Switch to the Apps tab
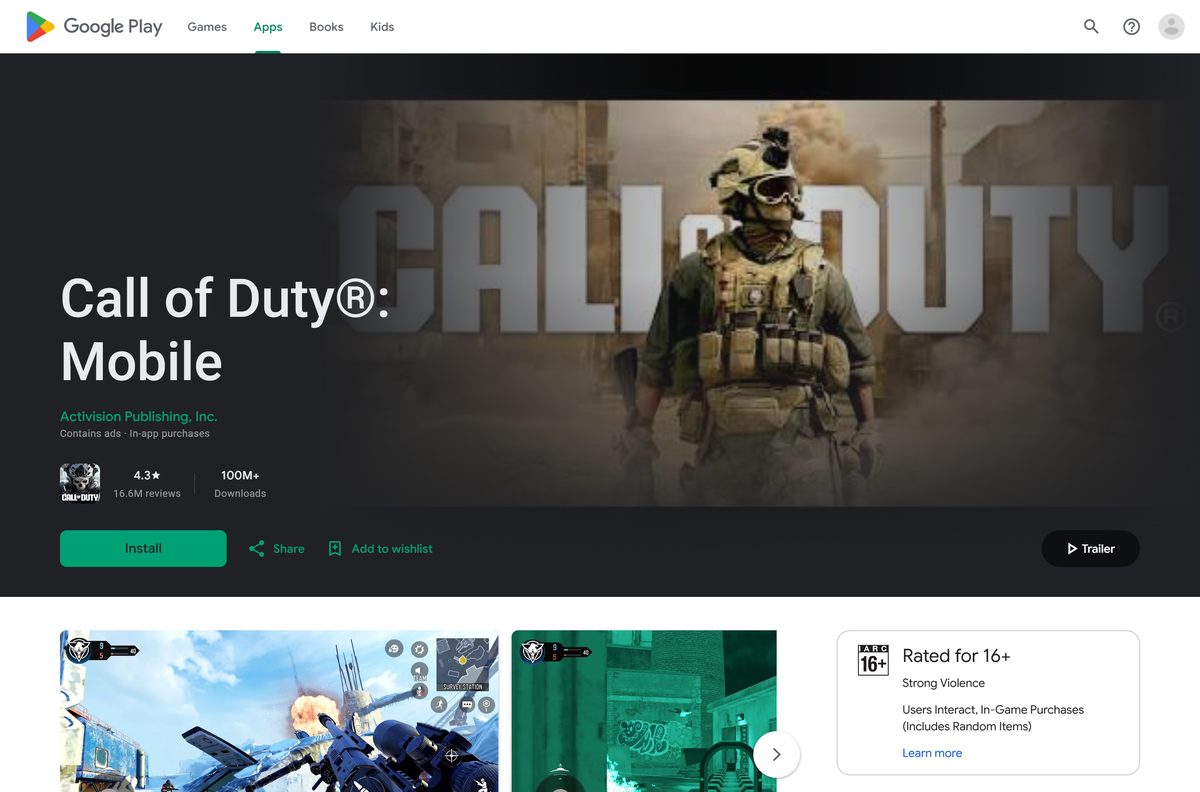Viewport: 1200px width, 792px height. coord(268,27)
